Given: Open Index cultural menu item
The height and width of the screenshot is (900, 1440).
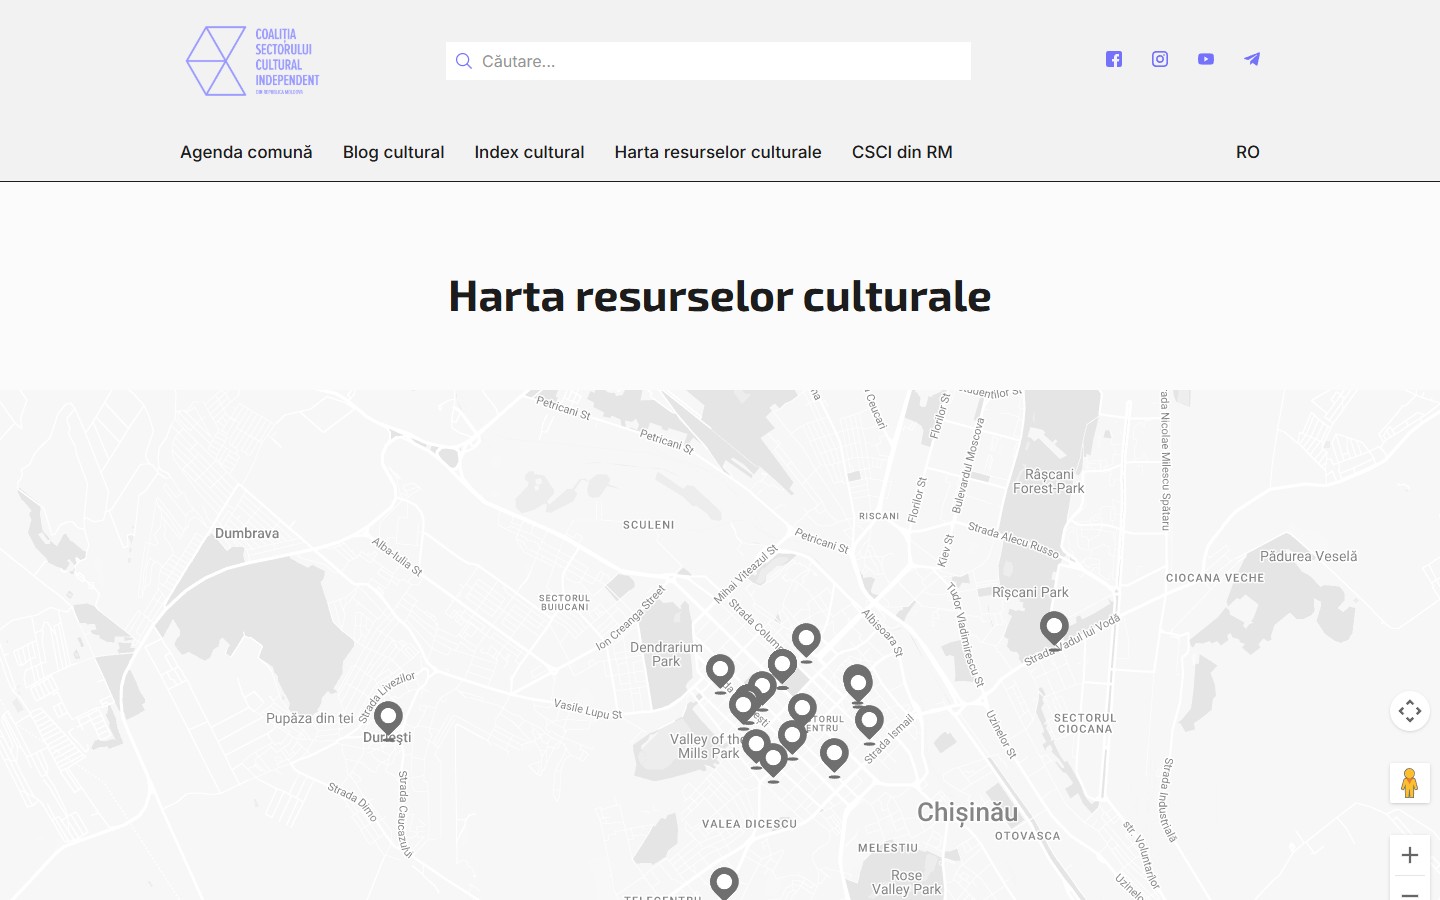Looking at the screenshot, I should [529, 152].
